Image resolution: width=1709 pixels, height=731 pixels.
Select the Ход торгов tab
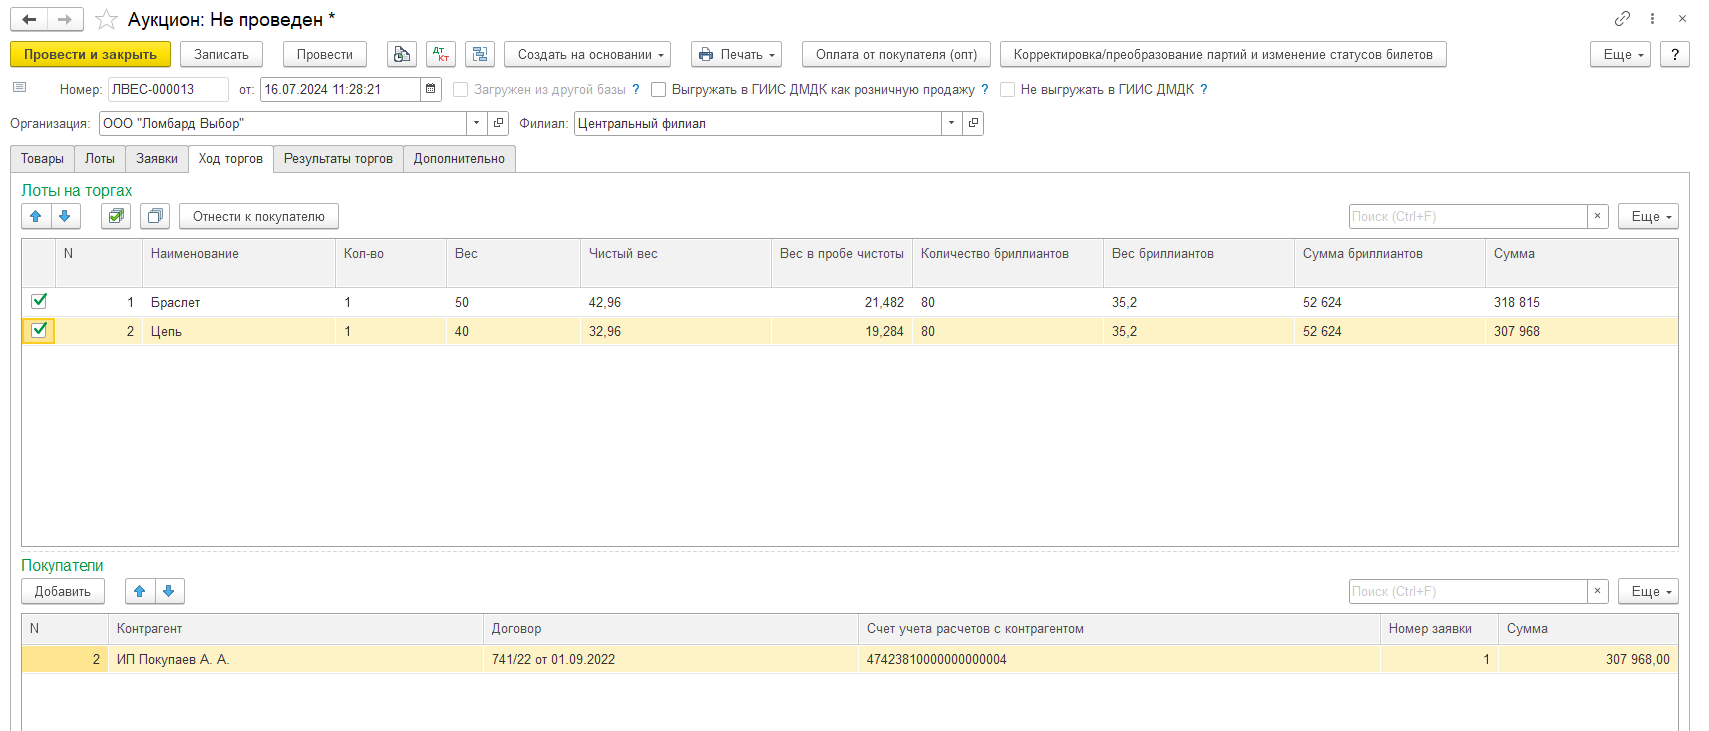point(231,159)
